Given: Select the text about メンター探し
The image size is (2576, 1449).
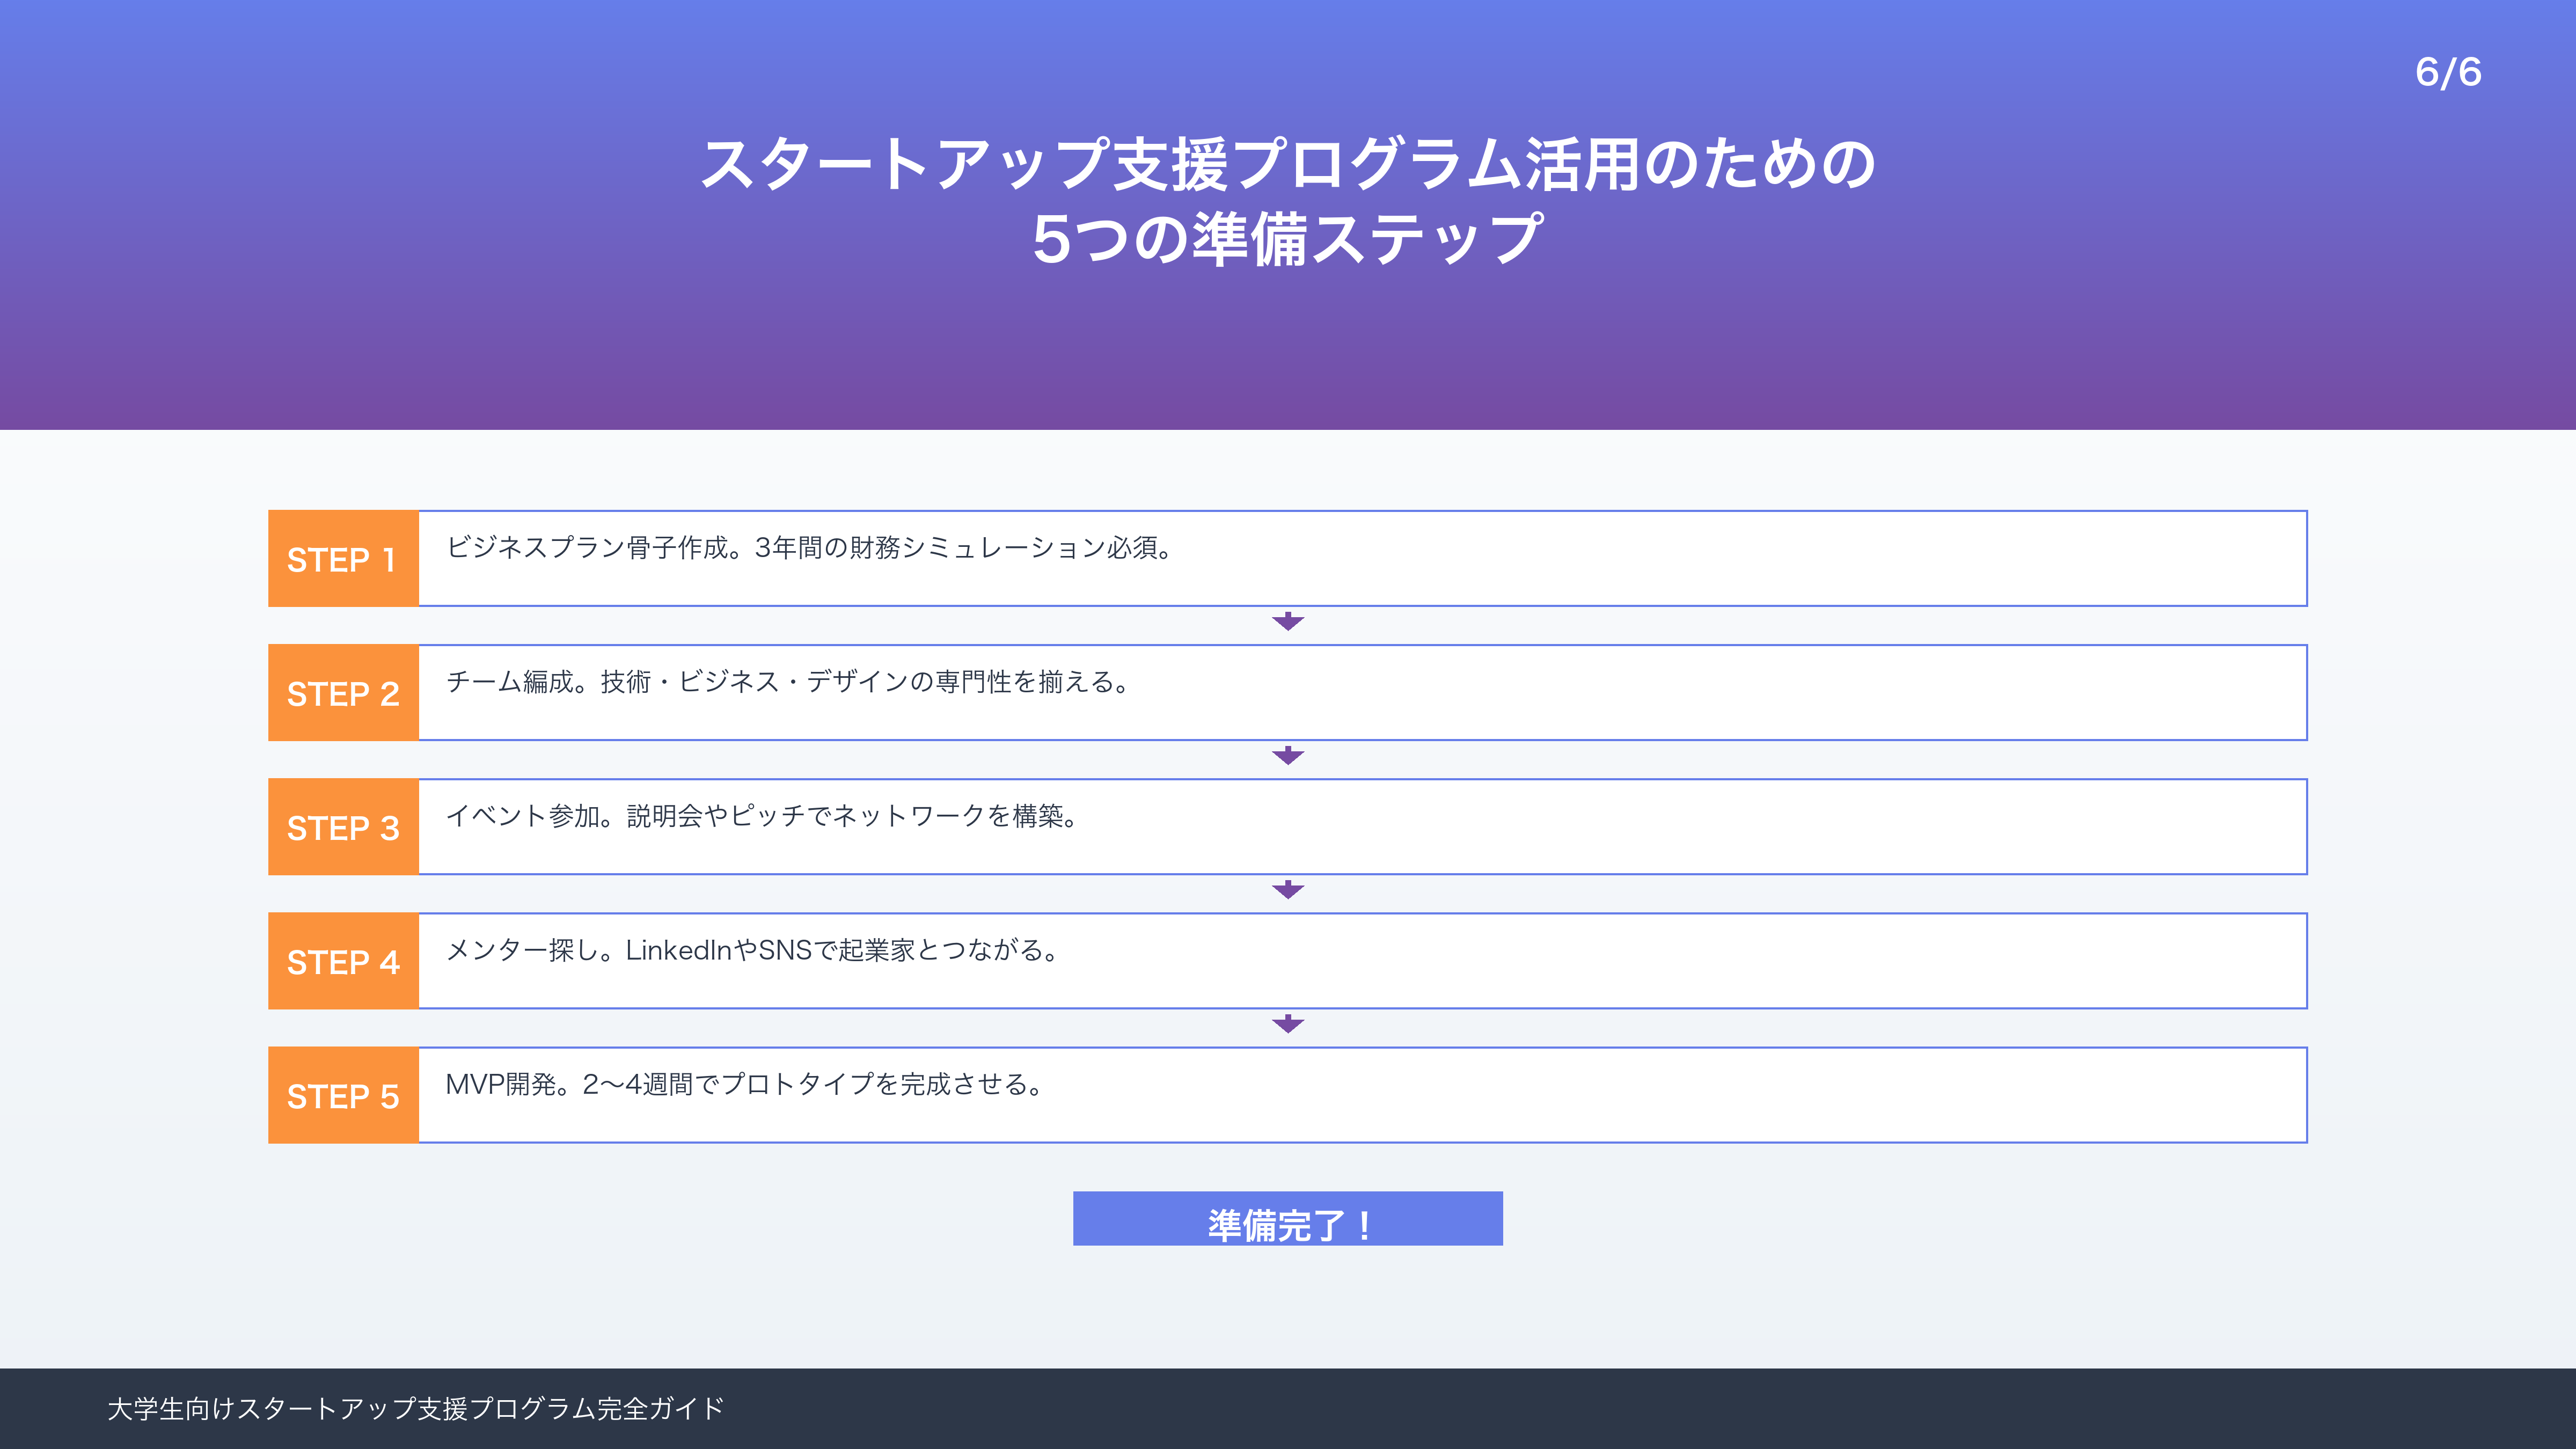Looking at the screenshot, I should click(x=752, y=950).
